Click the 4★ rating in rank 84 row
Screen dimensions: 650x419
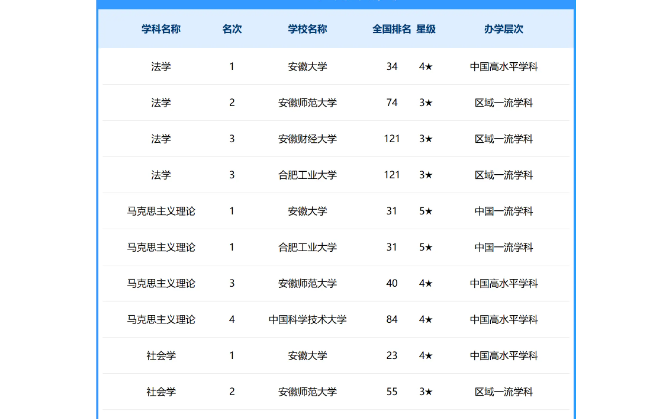[426, 320]
